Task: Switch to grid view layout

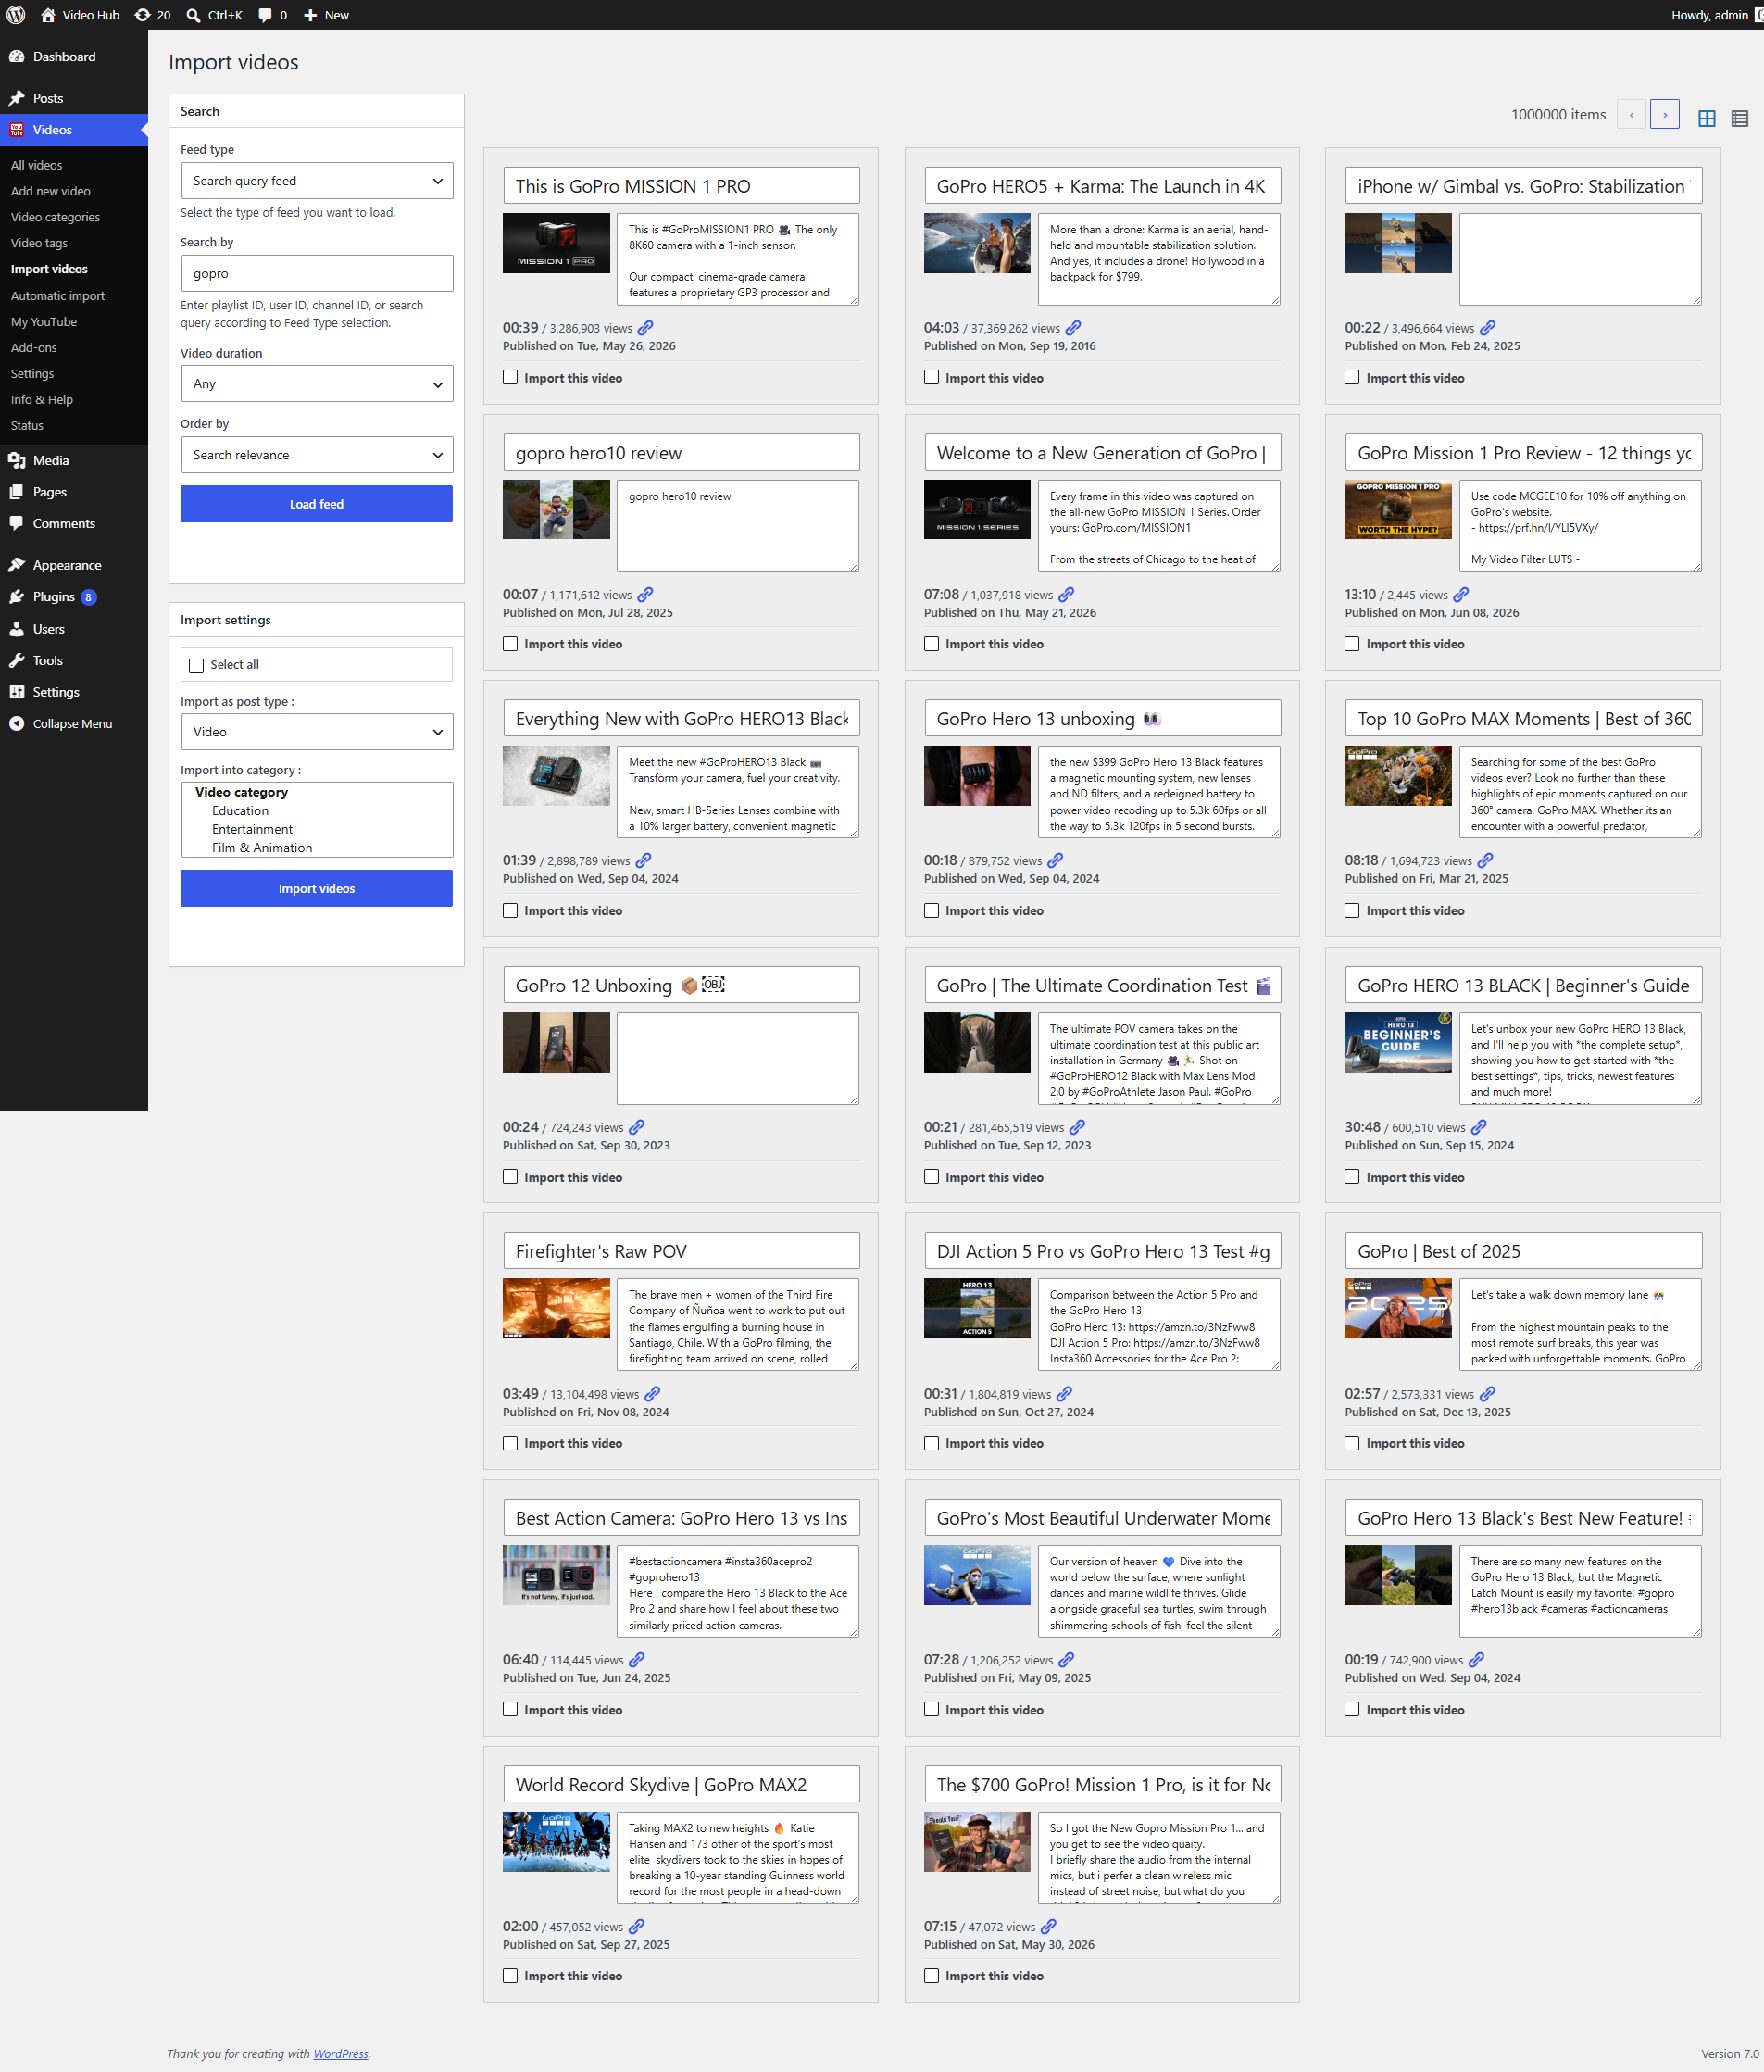Action: (1706, 118)
